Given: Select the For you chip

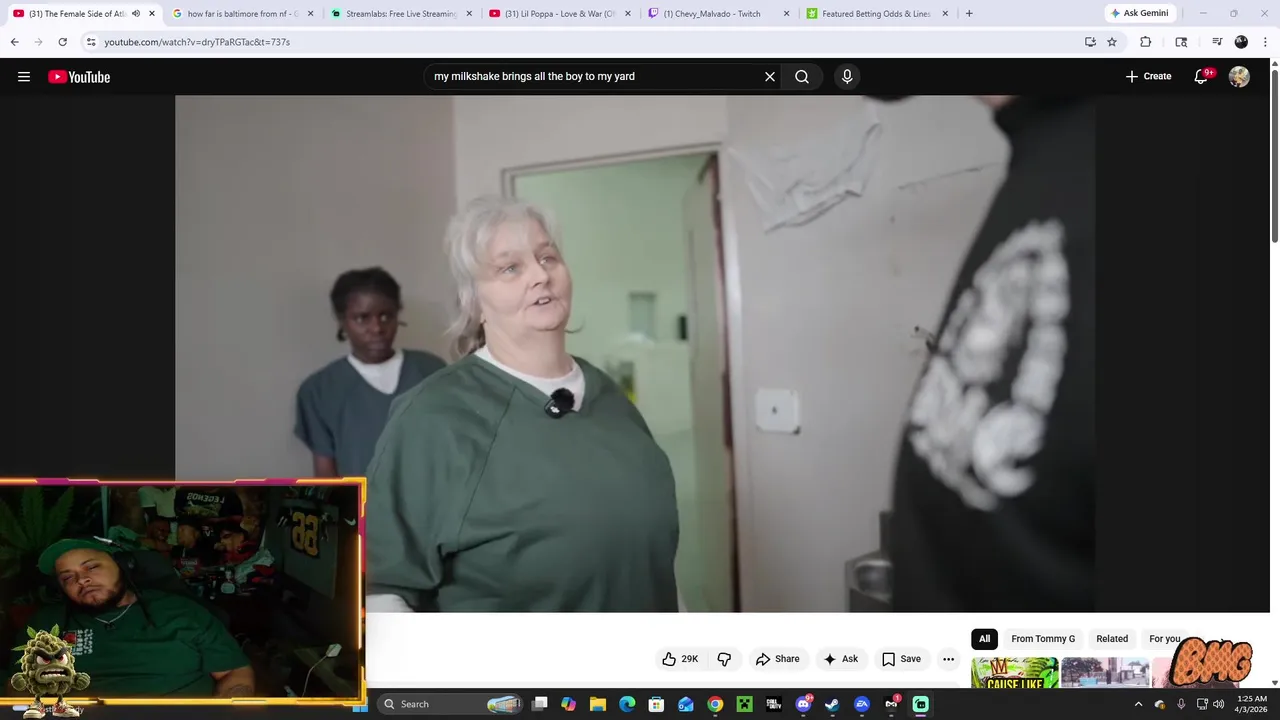Looking at the screenshot, I should [x=1164, y=639].
